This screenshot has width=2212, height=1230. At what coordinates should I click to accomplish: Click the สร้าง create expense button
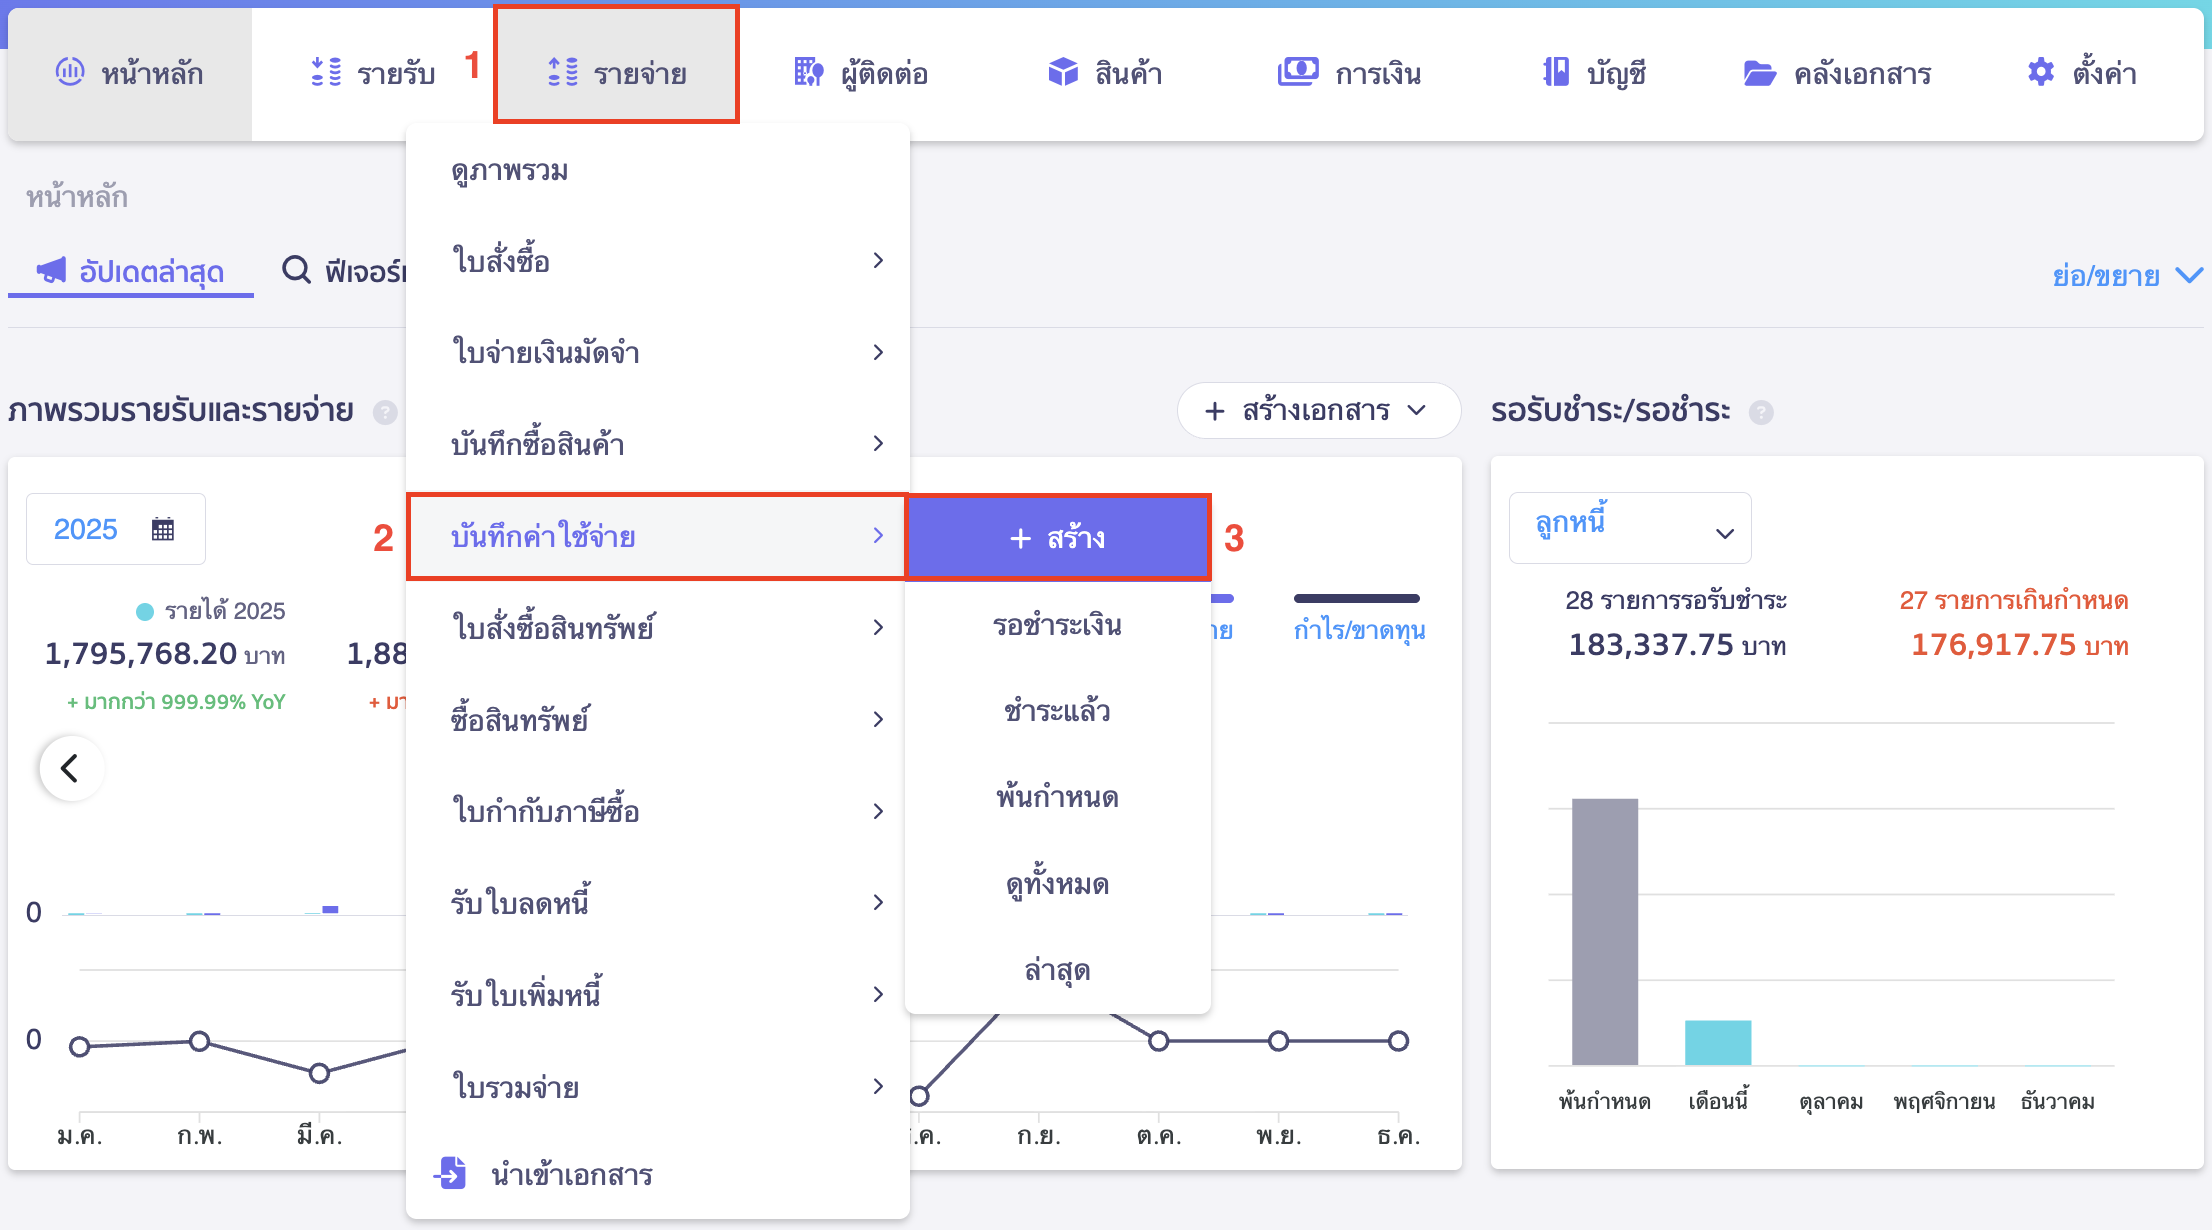1058,537
